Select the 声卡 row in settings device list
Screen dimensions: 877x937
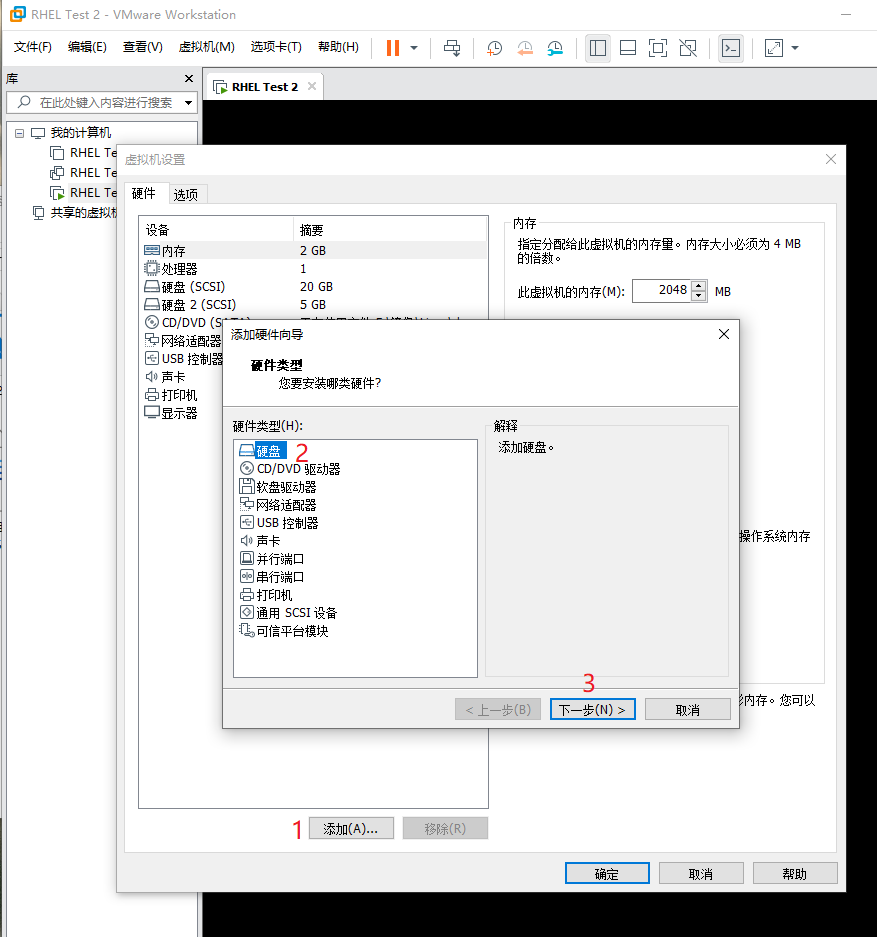173,377
